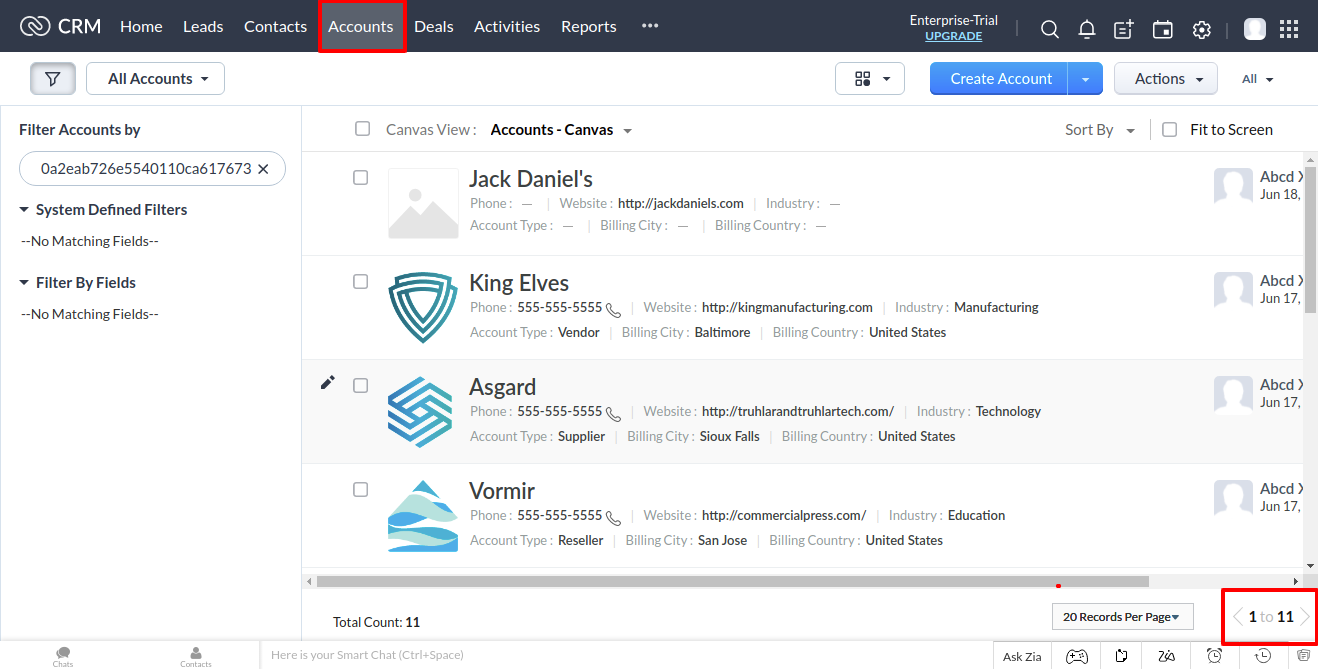The height and width of the screenshot is (669, 1318).
Task: Click the gamescope controller icon
Action: coord(1076,656)
